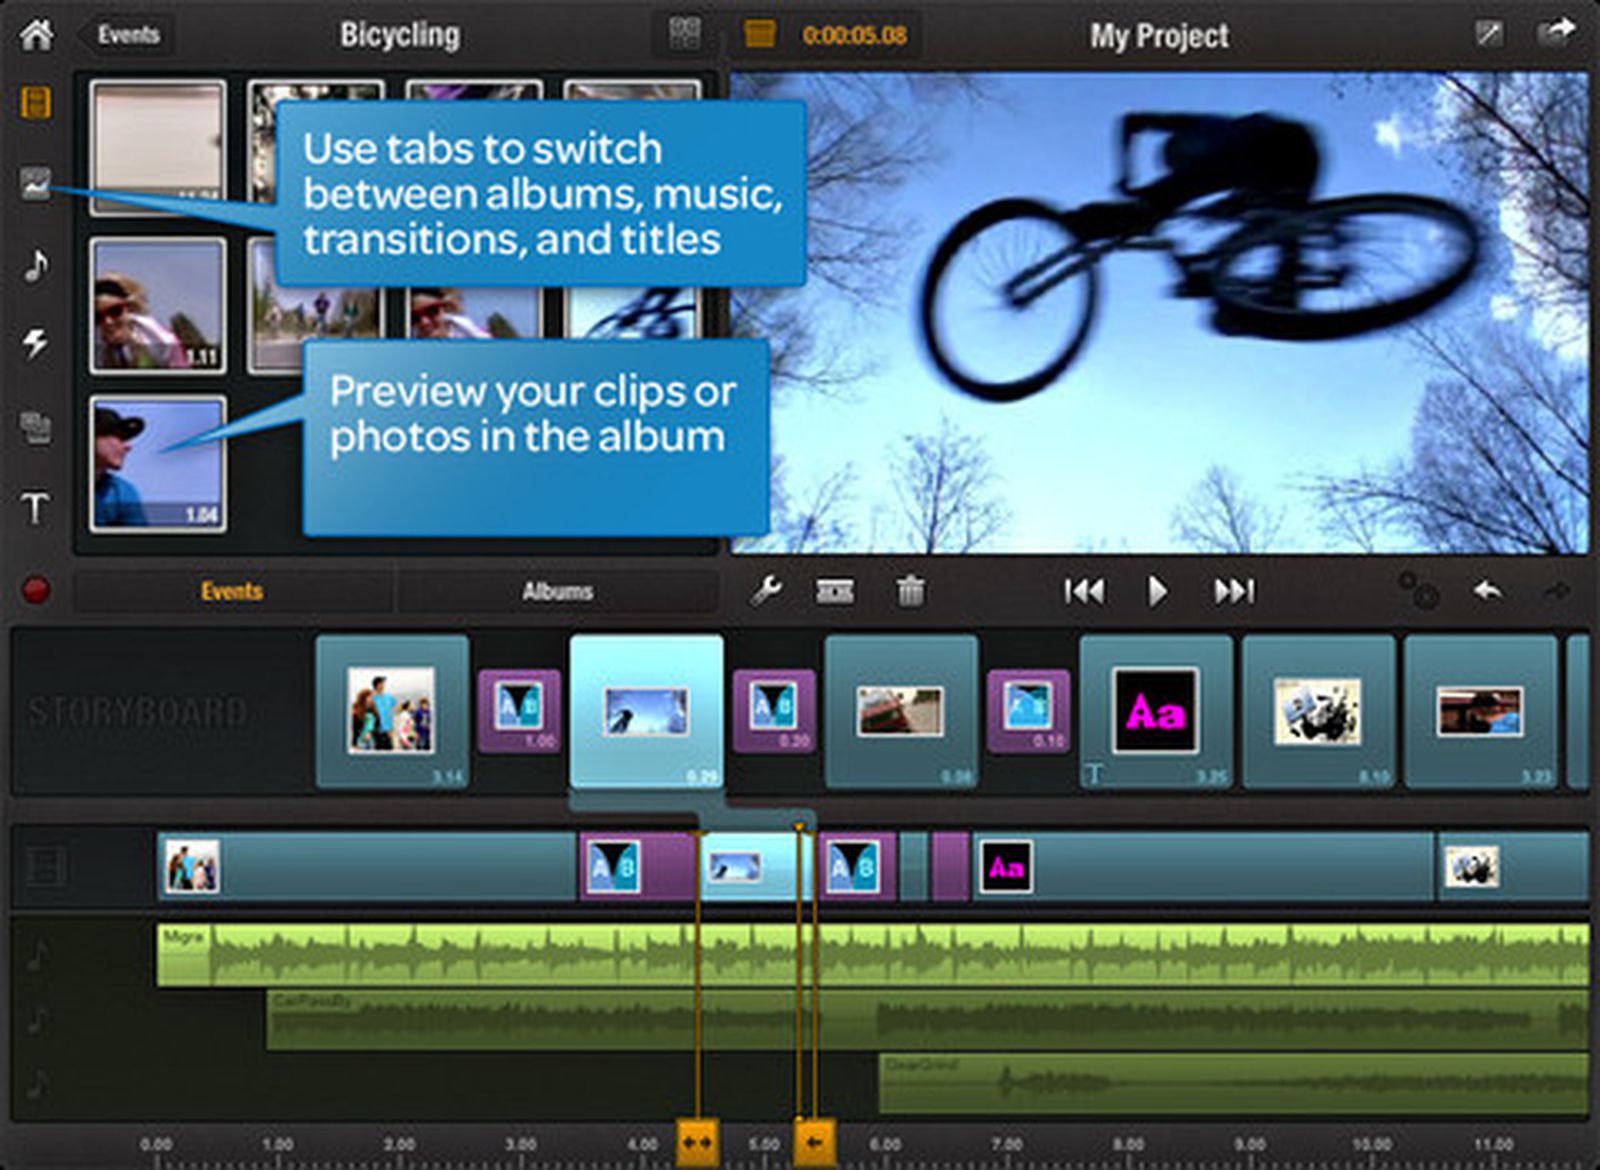The width and height of the screenshot is (1600, 1170).
Task: Toggle the album grid view icon
Action: click(684, 34)
